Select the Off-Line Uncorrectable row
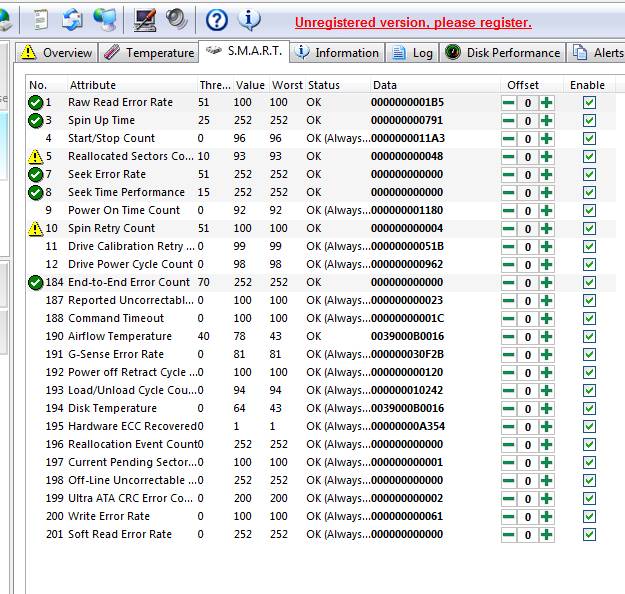 point(321,480)
